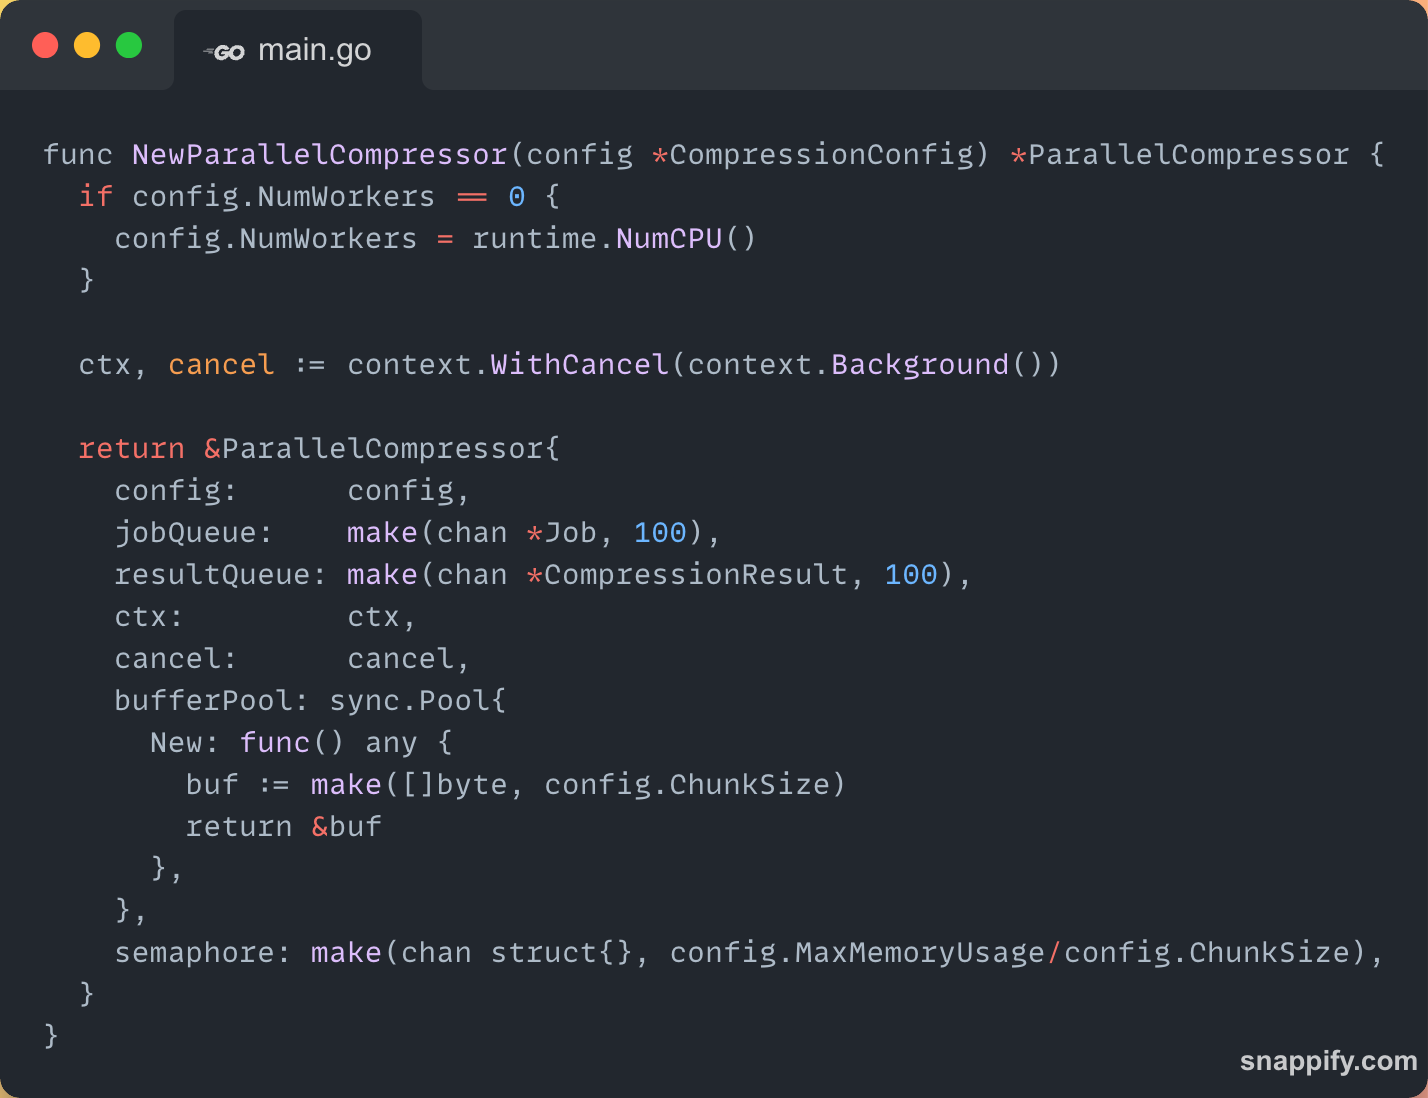Click the yellow minimize window dot
Image resolution: width=1428 pixels, height=1098 pixels.
87,45
